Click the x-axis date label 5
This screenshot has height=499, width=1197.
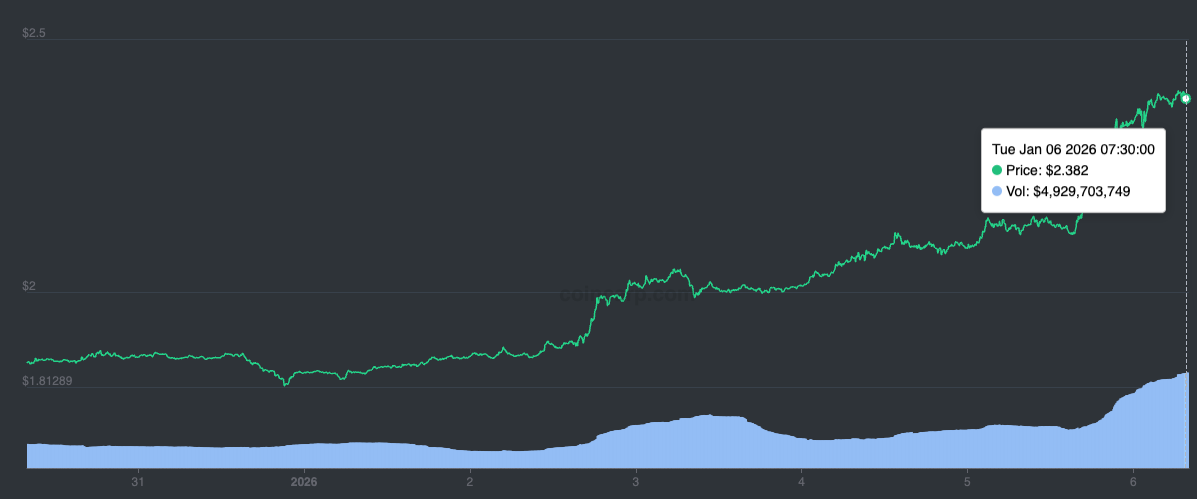[967, 482]
